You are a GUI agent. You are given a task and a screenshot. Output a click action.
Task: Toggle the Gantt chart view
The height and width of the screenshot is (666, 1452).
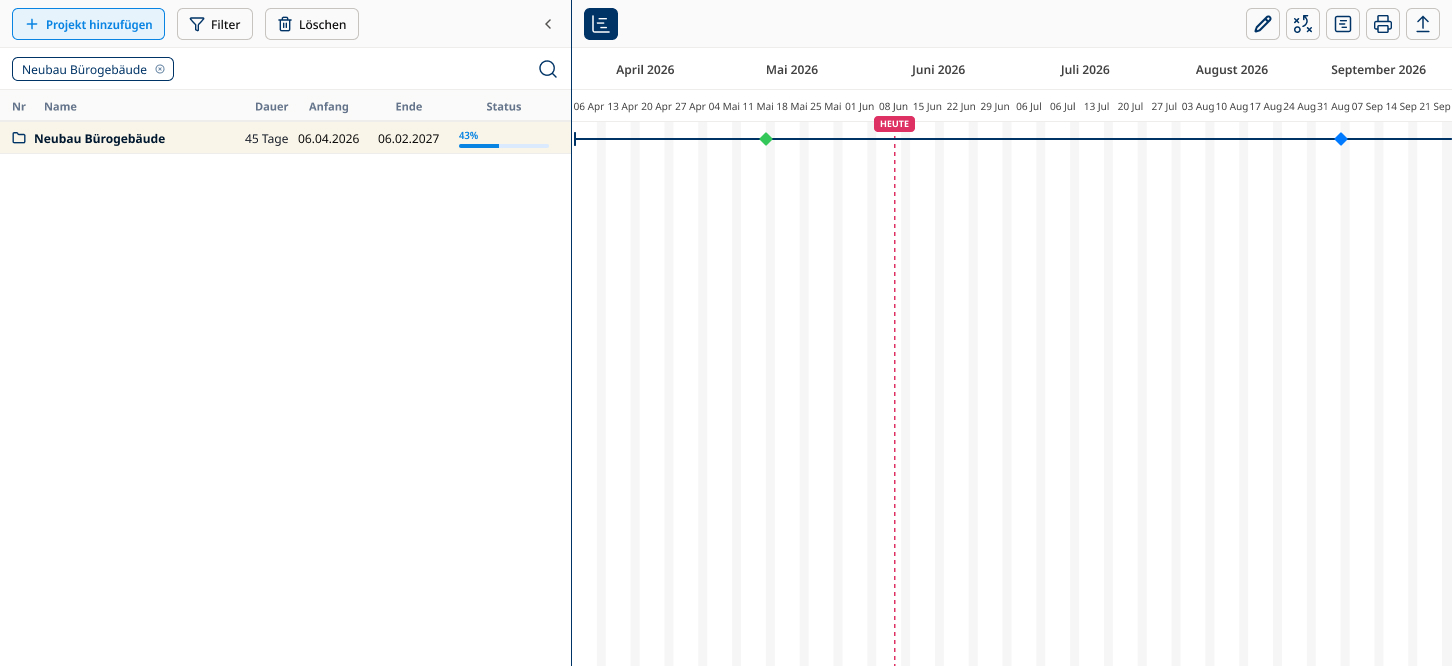(601, 24)
